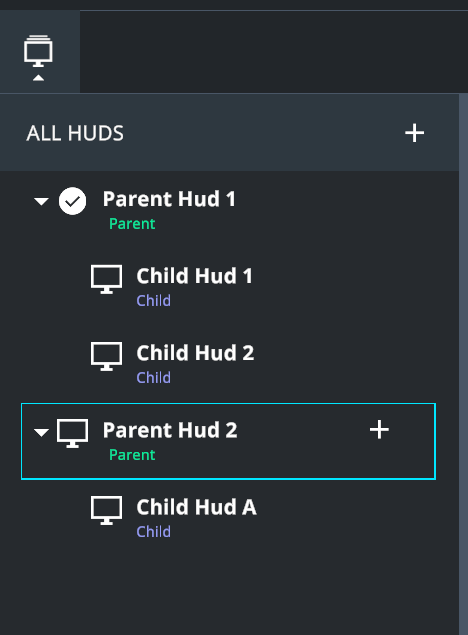This screenshot has width=468, height=635.
Task: Select the Parent Hud 2 entry
Action: pyautogui.click(x=228, y=441)
